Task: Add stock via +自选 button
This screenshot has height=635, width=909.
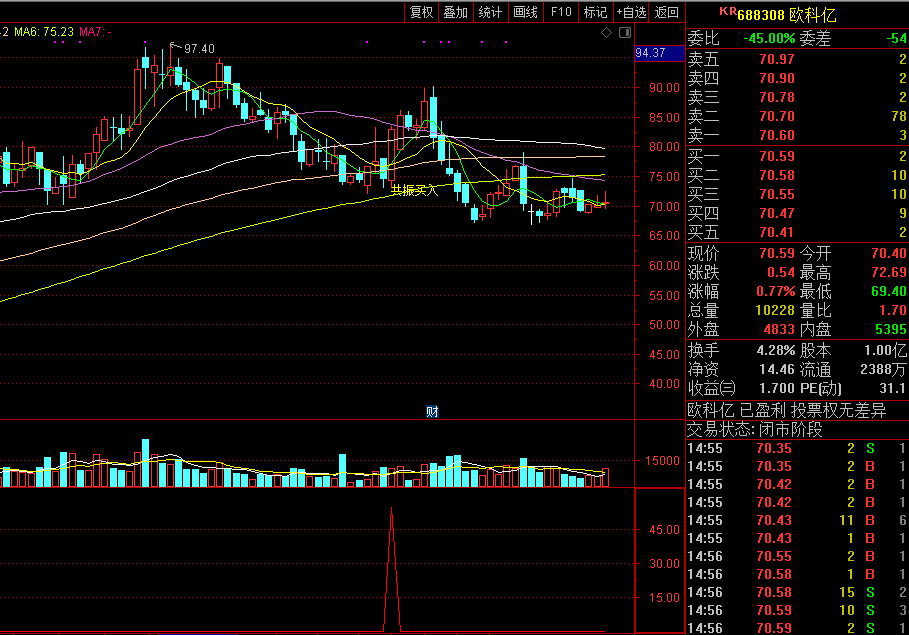Action: point(631,12)
